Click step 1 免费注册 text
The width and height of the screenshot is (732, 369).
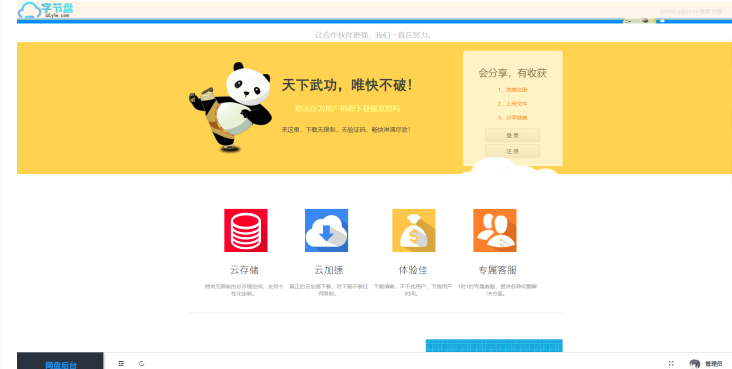(x=512, y=90)
